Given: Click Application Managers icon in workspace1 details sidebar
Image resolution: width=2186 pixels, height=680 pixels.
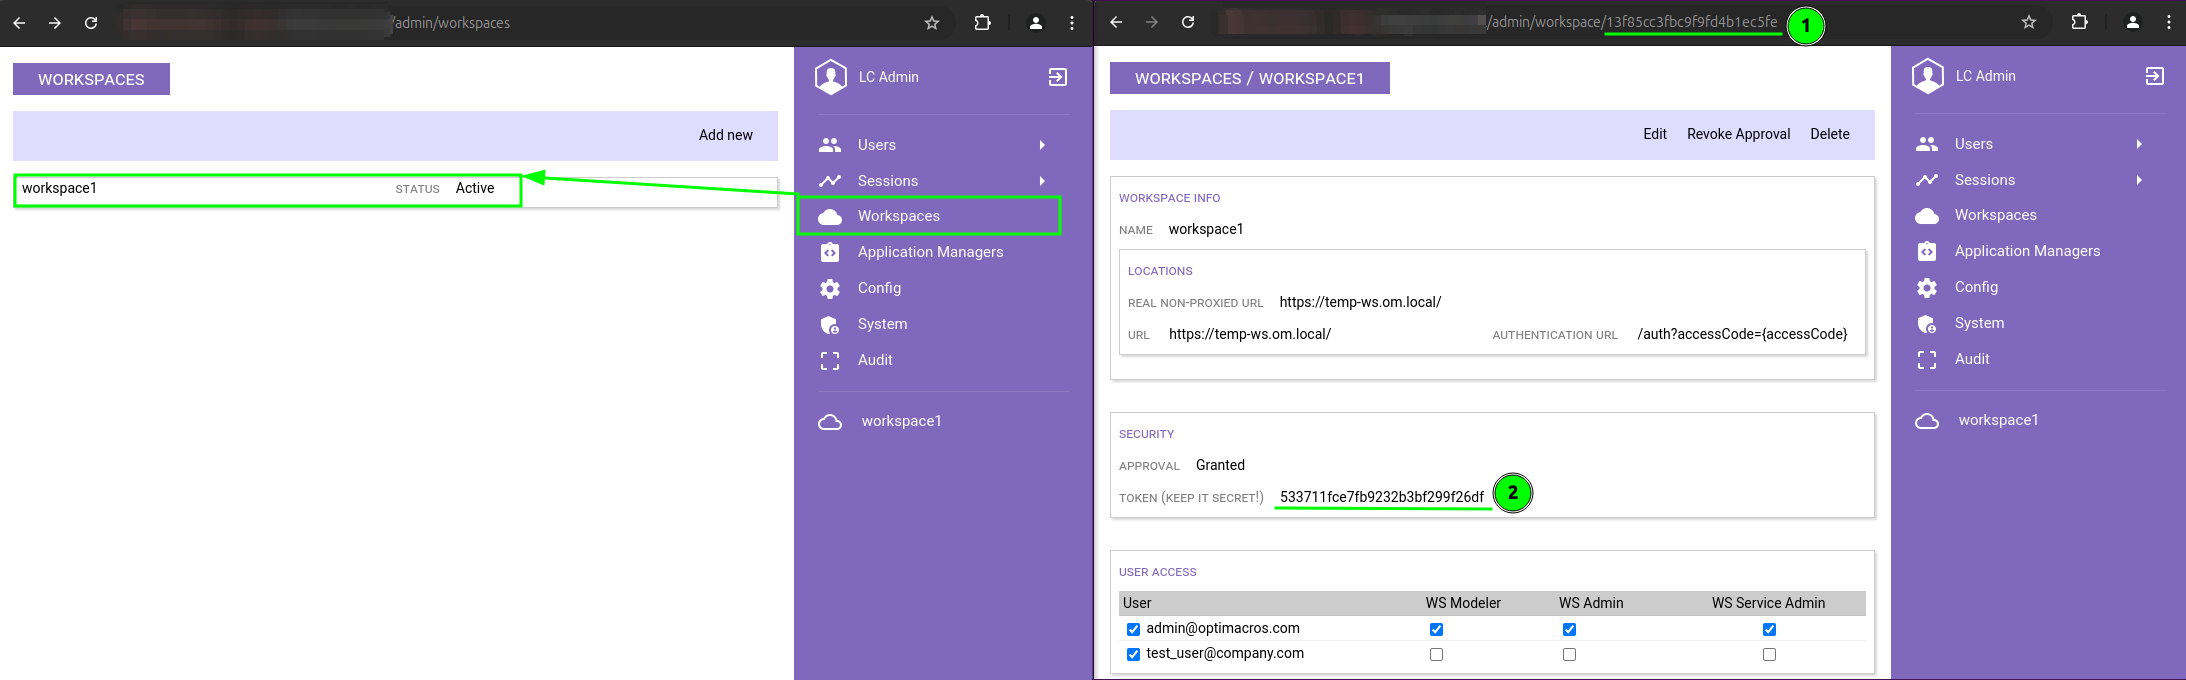Looking at the screenshot, I should pyautogui.click(x=1927, y=252).
